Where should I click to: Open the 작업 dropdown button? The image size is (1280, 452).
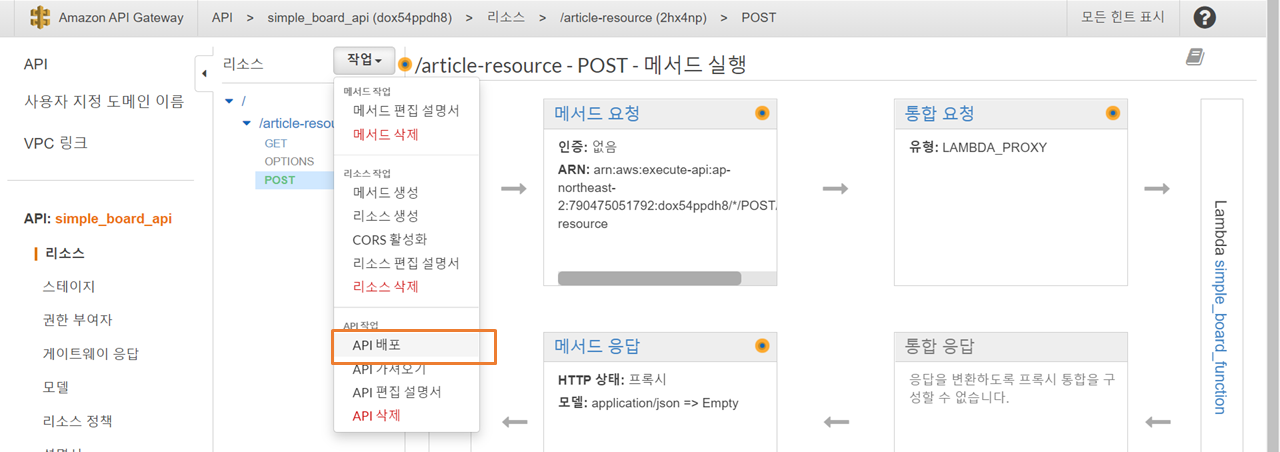364,61
